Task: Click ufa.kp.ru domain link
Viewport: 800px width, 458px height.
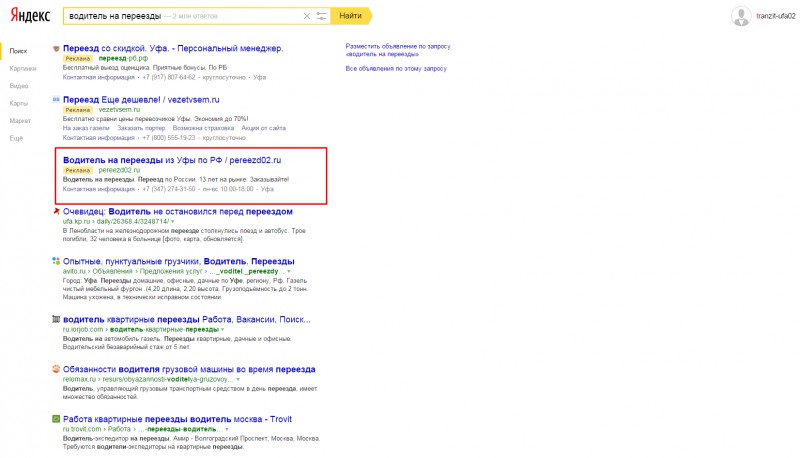Action: tap(76, 221)
